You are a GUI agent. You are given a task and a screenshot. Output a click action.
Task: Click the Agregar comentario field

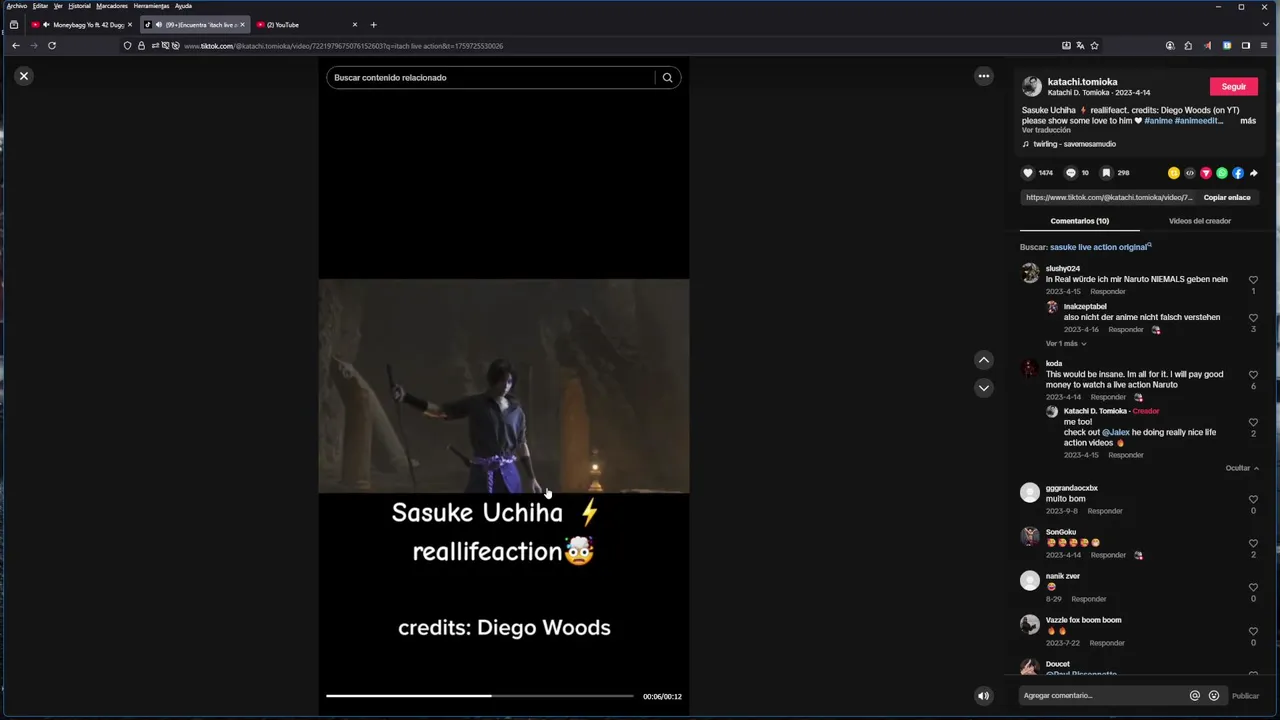1100,696
